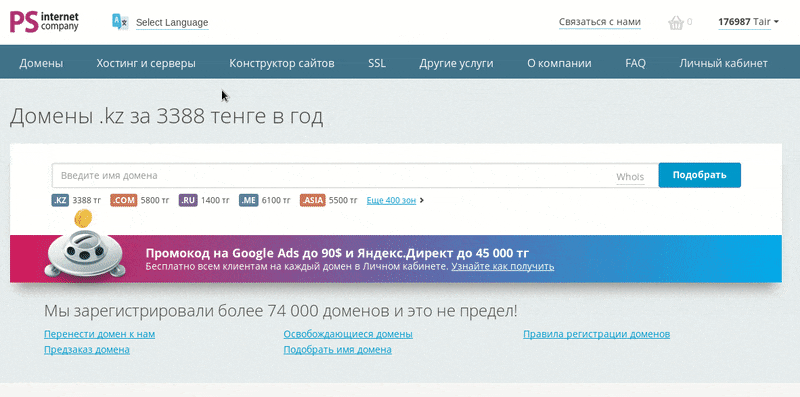Image resolution: width=800 pixels, height=397 pixels.
Task: Open the Подобрать имя домена link
Action: (338, 350)
